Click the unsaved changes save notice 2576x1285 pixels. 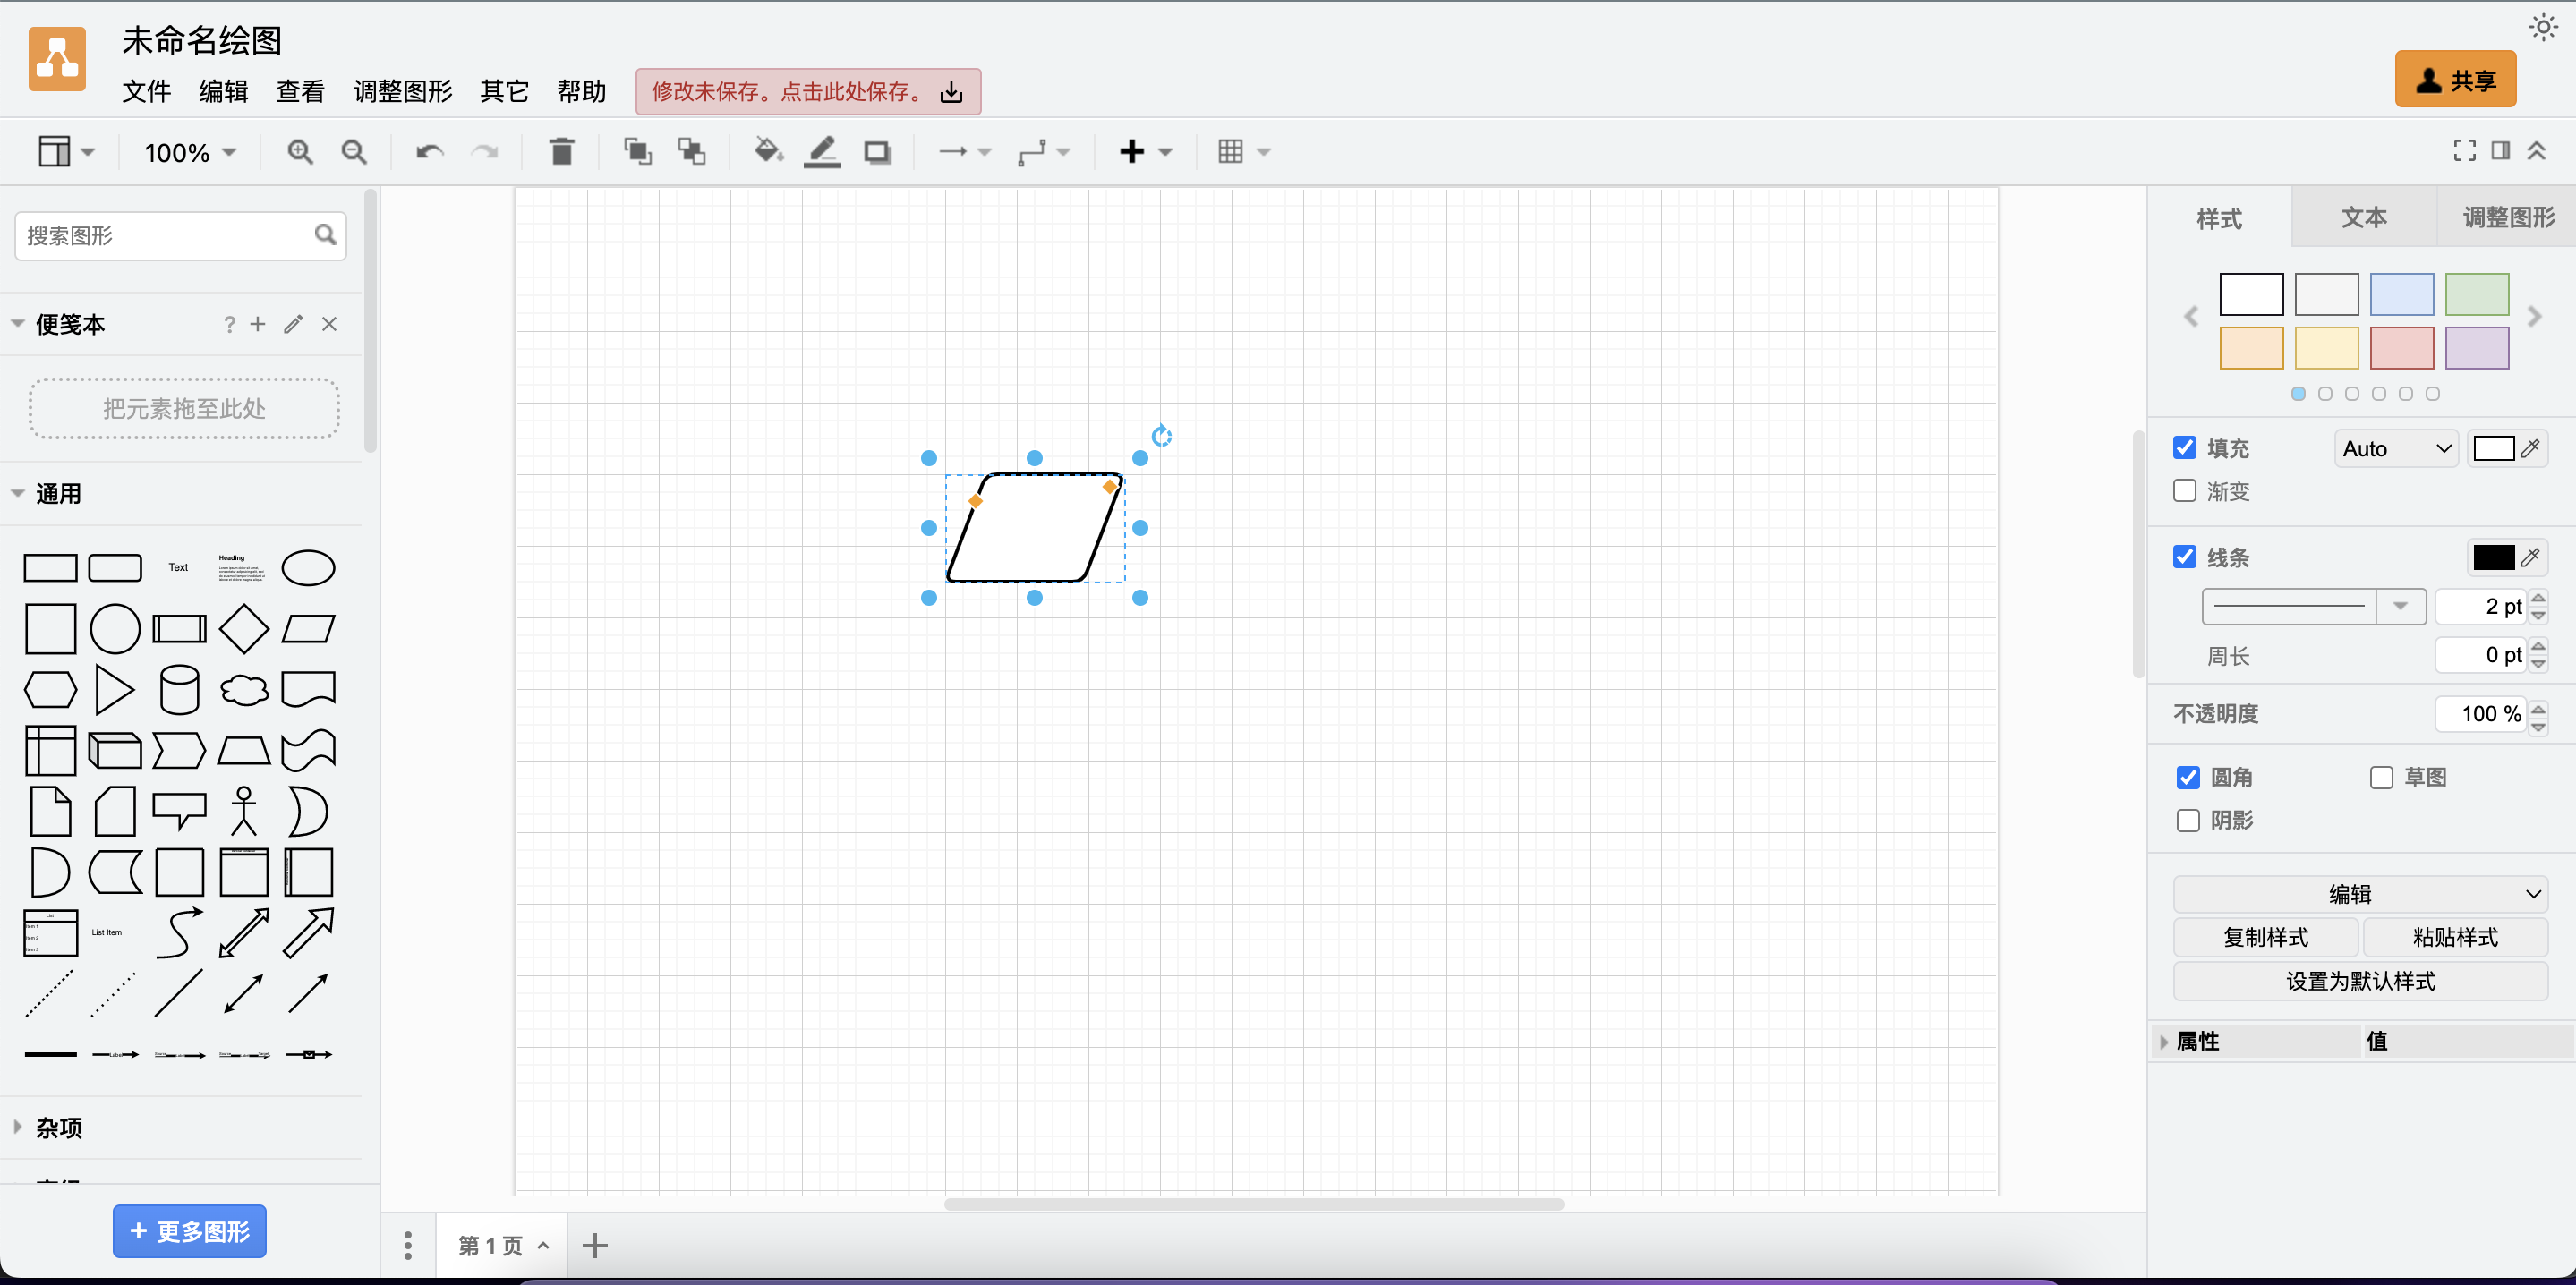click(x=808, y=92)
